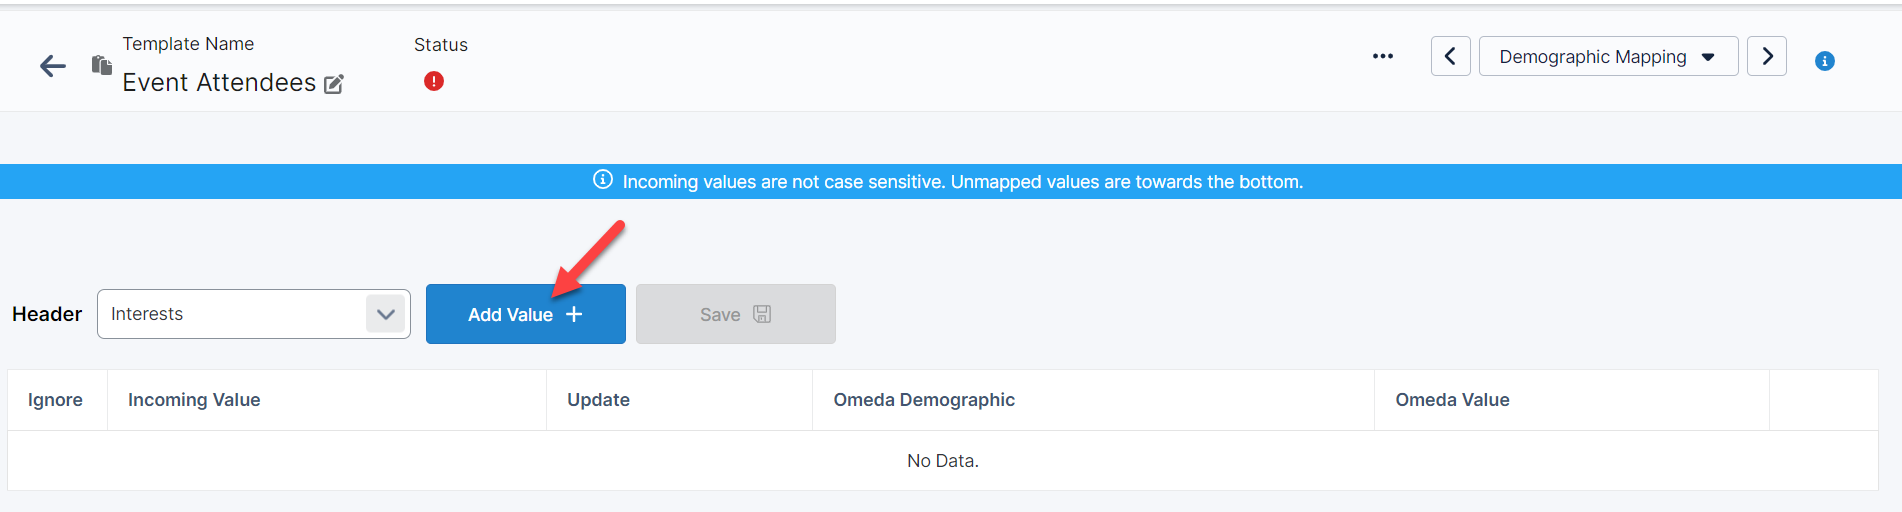1902x512 pixels.
Task: Click the red status error icon
Action: coord(434,81)
